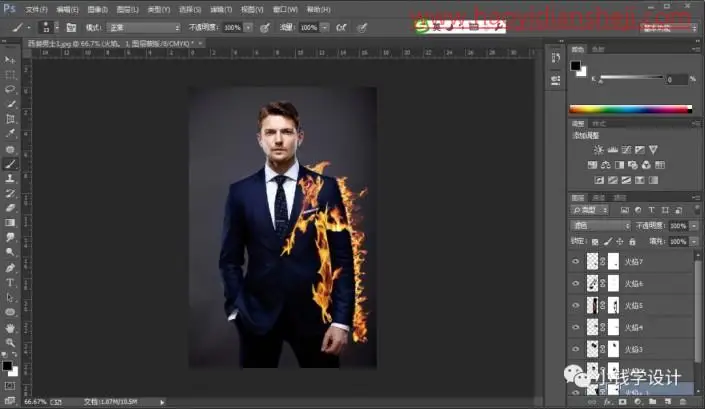Open layer opacity dropdown arrow
The width and height of the screenshot is (705, 409).
tap(695, 226)
